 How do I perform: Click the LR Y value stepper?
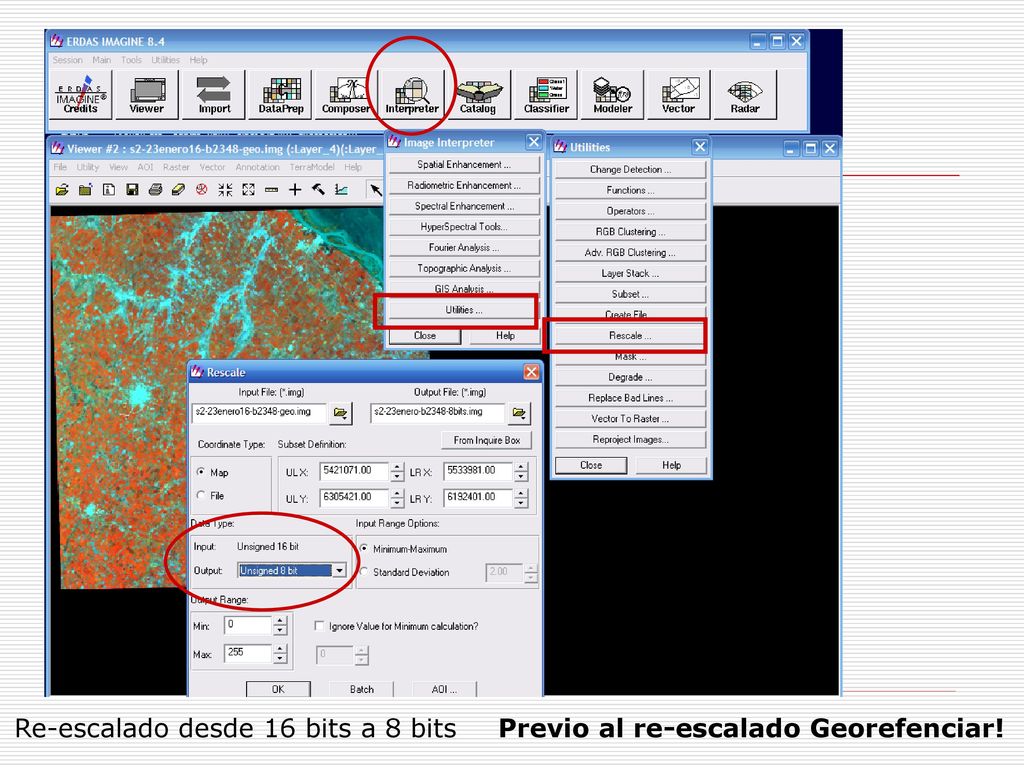(x=520, y=498)
